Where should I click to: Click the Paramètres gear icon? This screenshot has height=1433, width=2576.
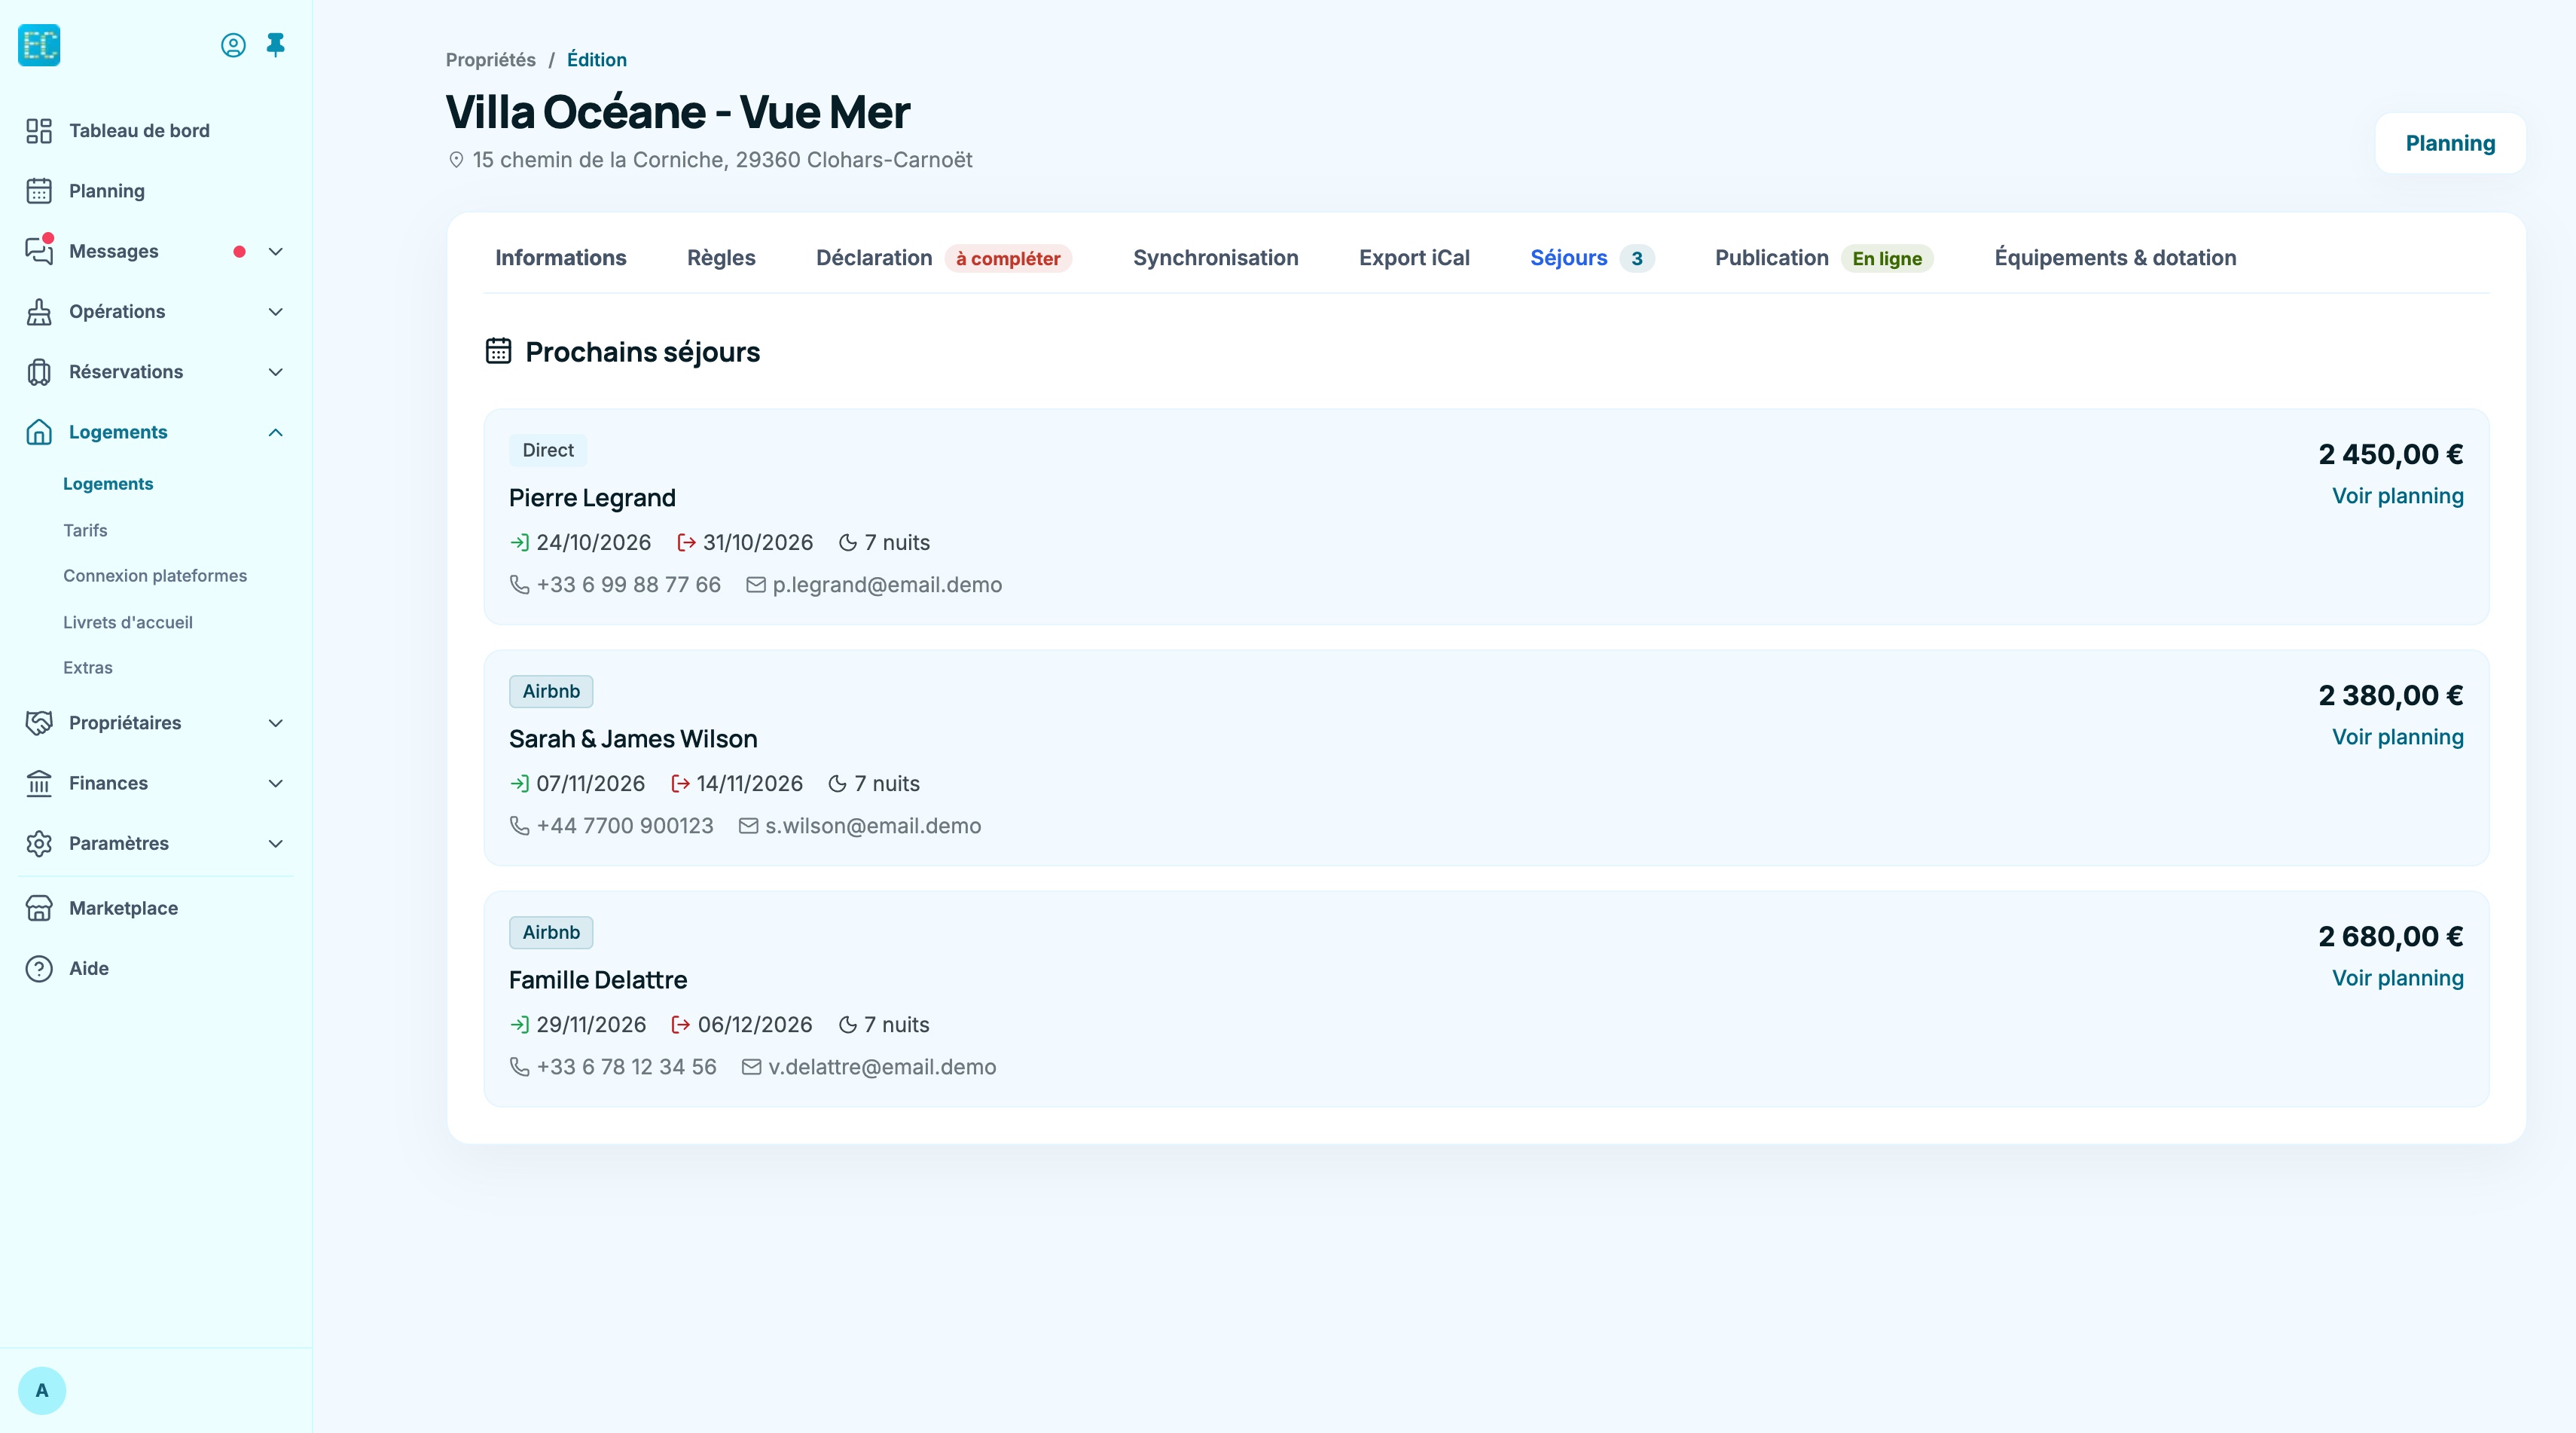point(39,843)
